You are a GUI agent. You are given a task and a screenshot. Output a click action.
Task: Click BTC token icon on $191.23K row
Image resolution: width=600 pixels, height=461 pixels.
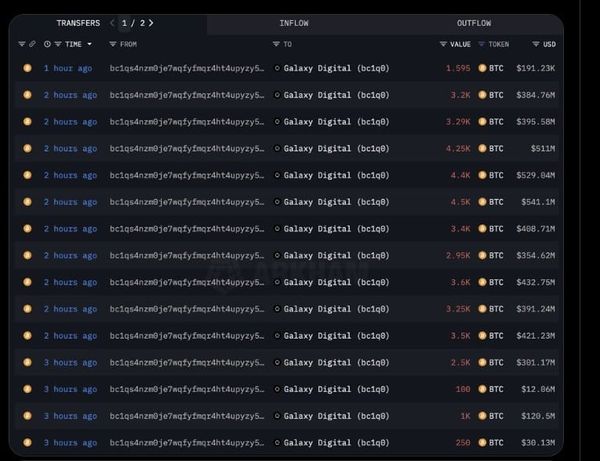click(483, 68)
